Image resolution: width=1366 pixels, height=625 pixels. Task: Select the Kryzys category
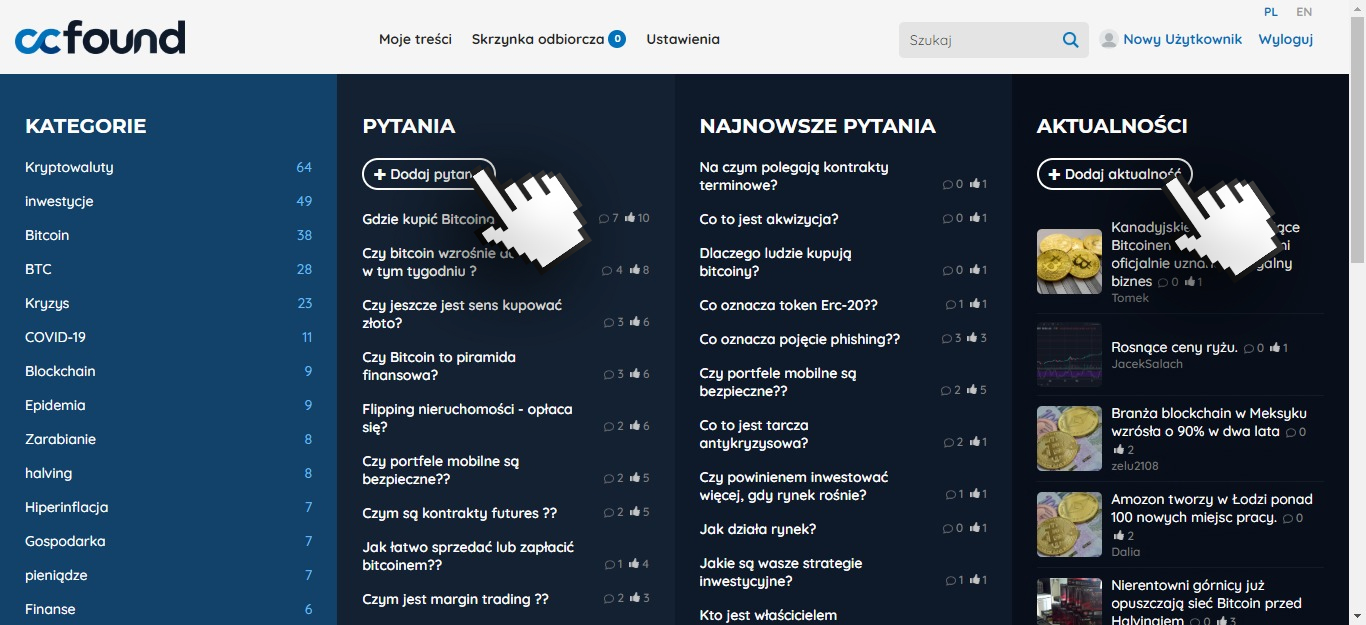pyautogui.click(x=47, y=303)
